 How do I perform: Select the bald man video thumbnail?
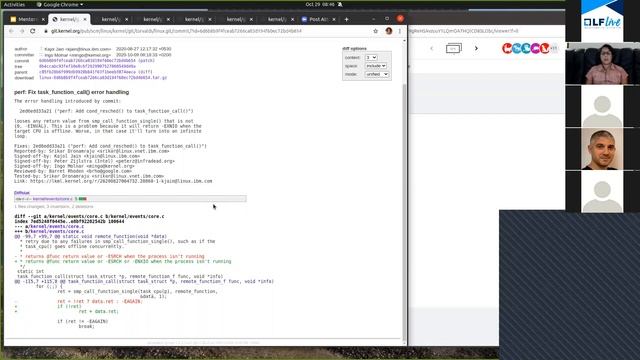point(602,149)
